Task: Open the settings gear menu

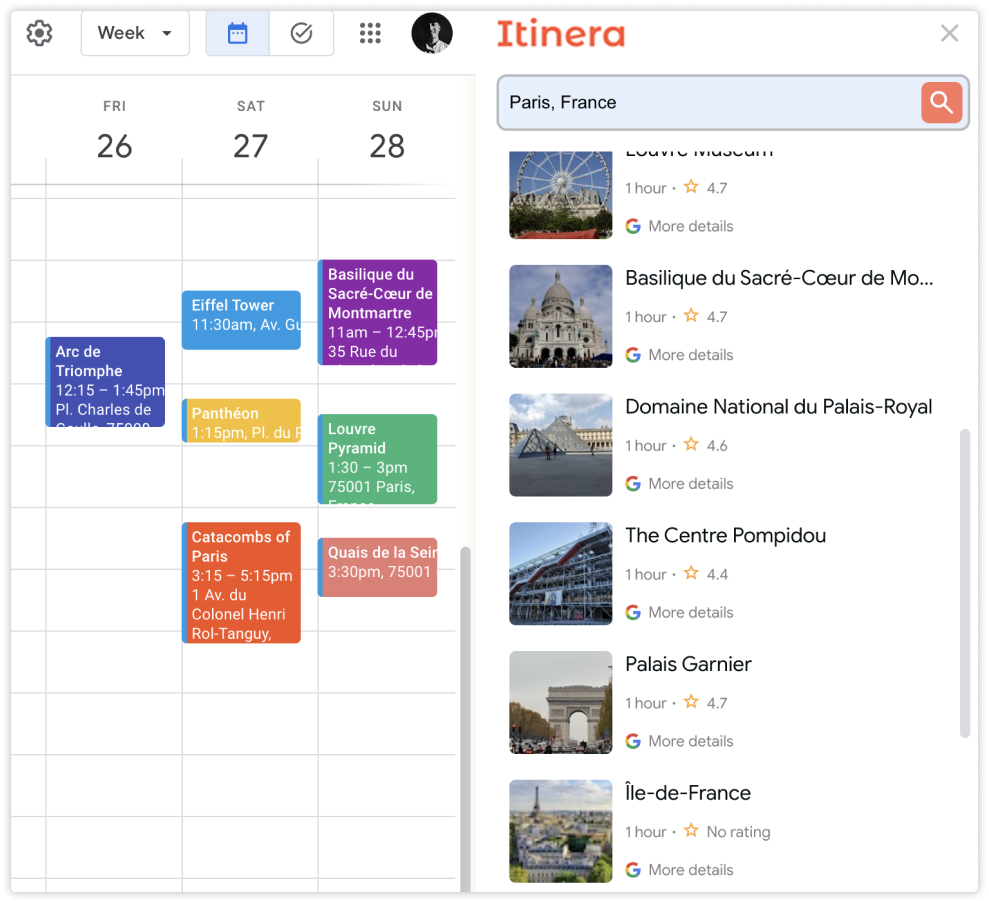Action: tap(39, 33)
